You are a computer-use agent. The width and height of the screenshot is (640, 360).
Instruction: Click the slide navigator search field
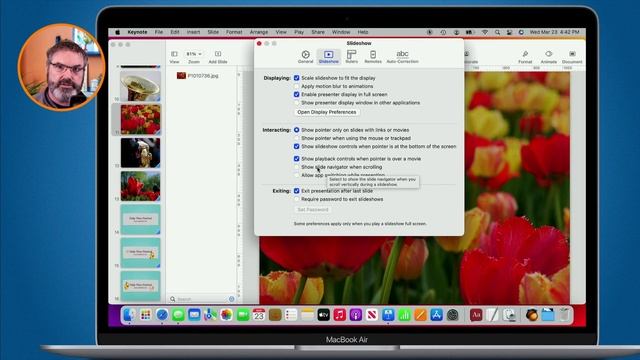click(x=202, y=299)
